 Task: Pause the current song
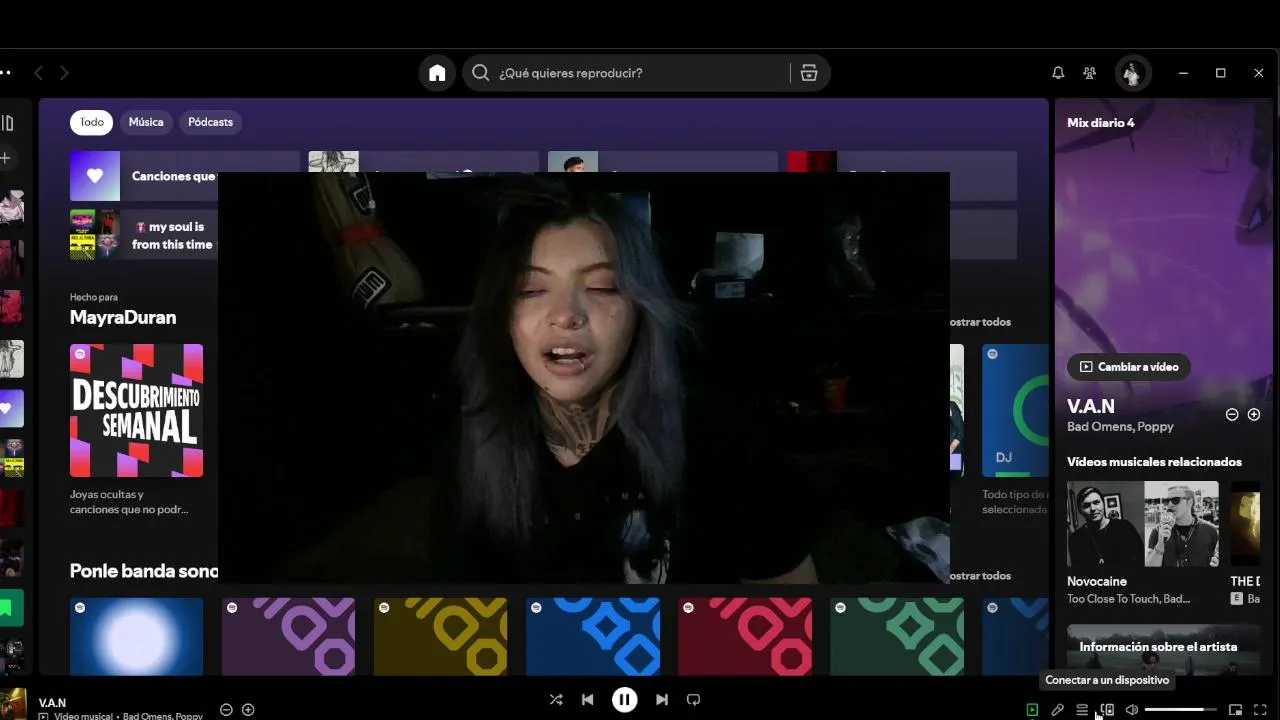[625, 700]
